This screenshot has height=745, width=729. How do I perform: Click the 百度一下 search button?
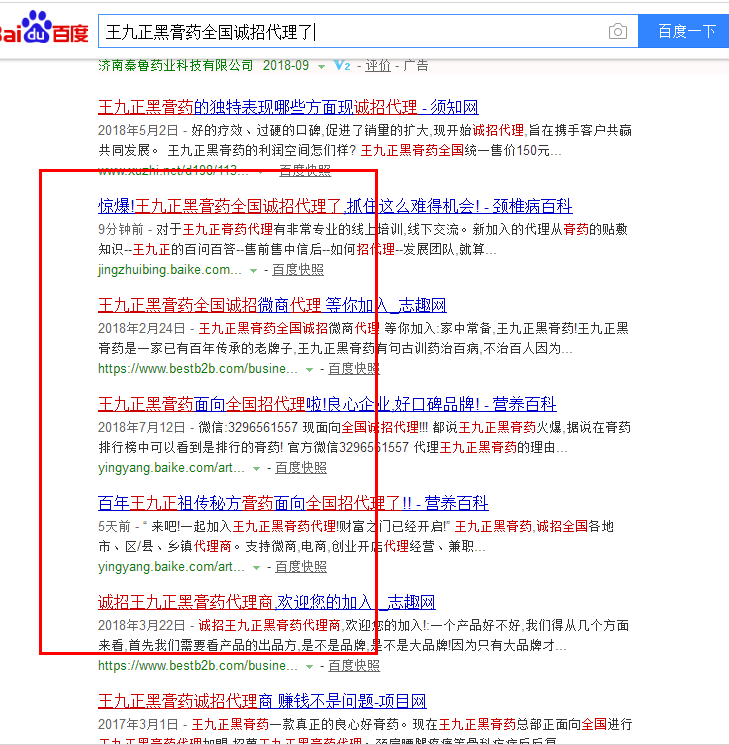point(684,31)
